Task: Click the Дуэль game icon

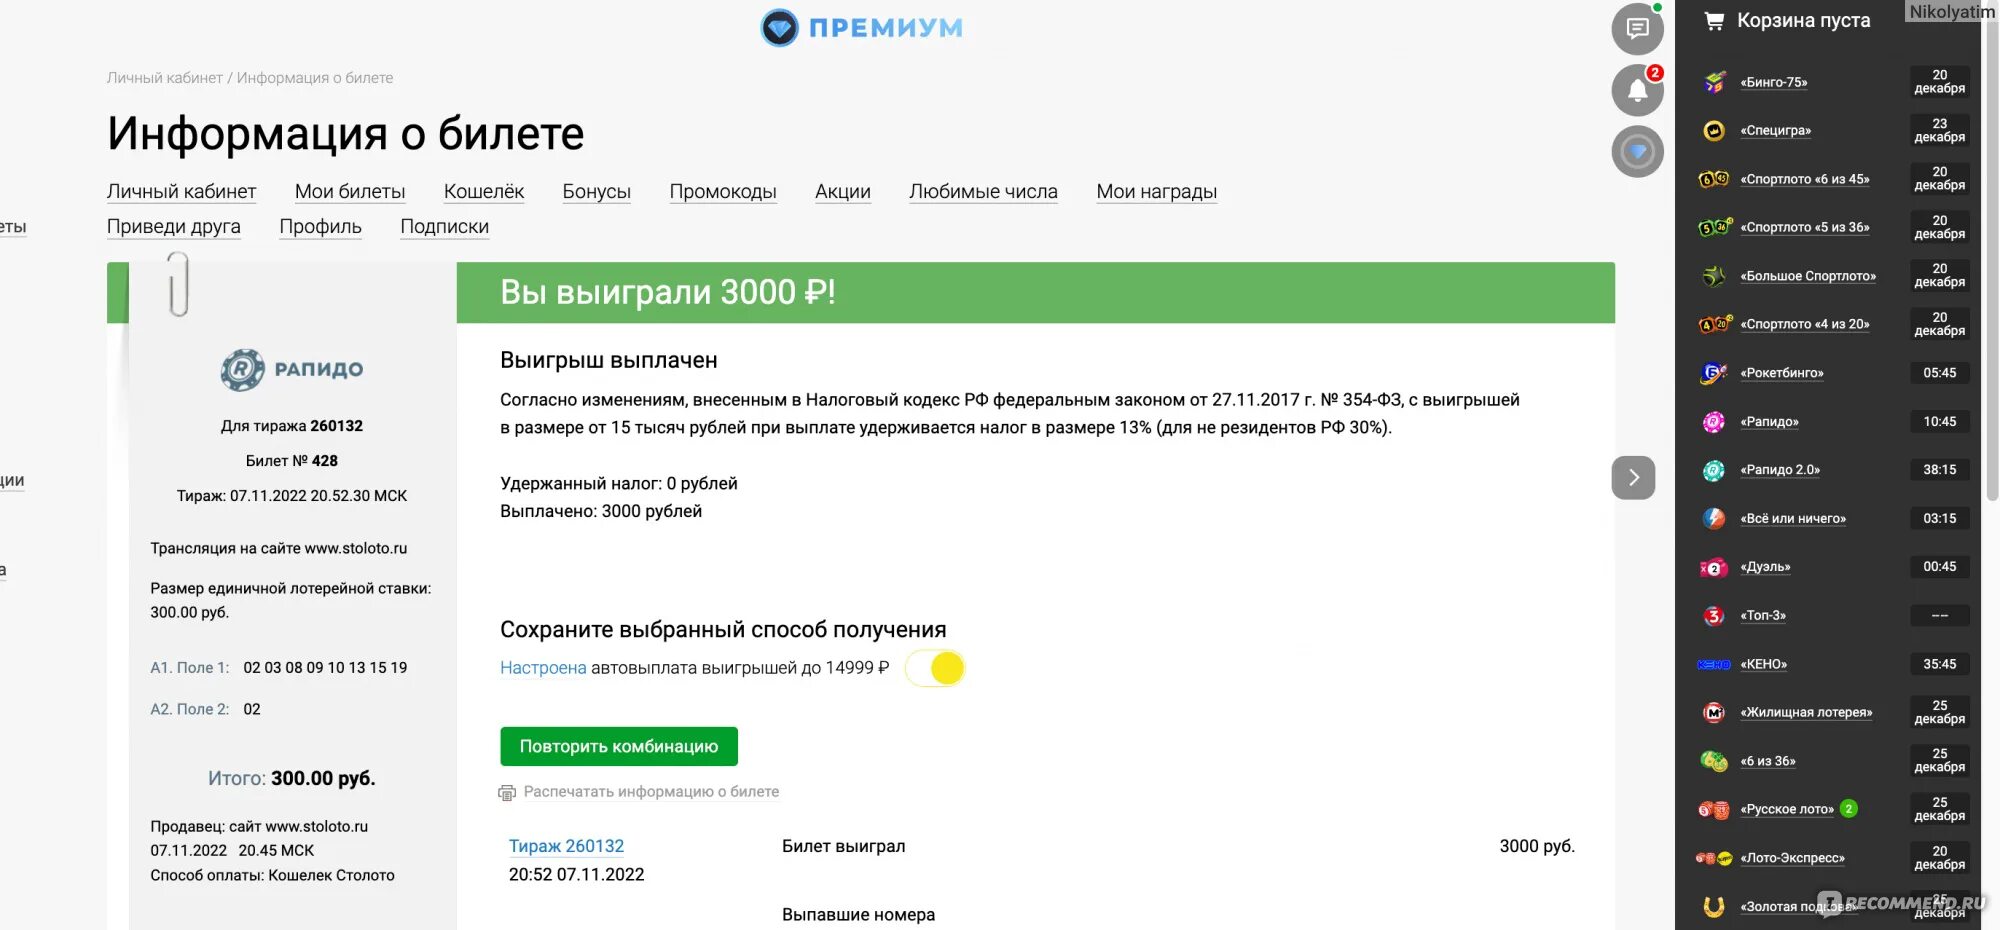Action: [x=1714, y=567]
